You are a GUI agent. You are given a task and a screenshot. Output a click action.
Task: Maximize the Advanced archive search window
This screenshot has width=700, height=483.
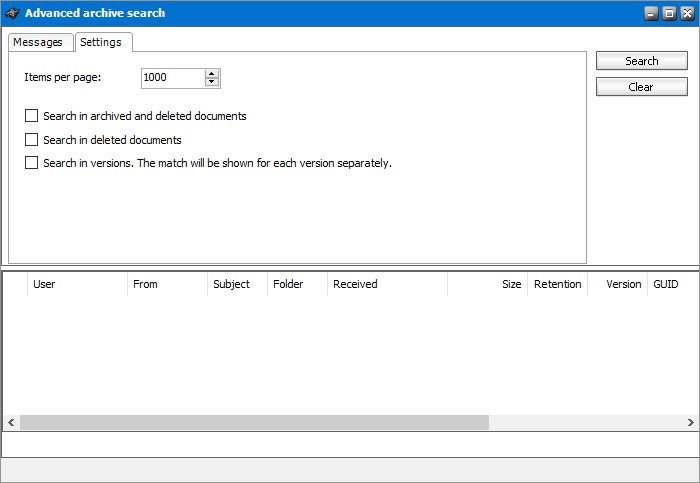pyautogui.click(x=669, y=13)
